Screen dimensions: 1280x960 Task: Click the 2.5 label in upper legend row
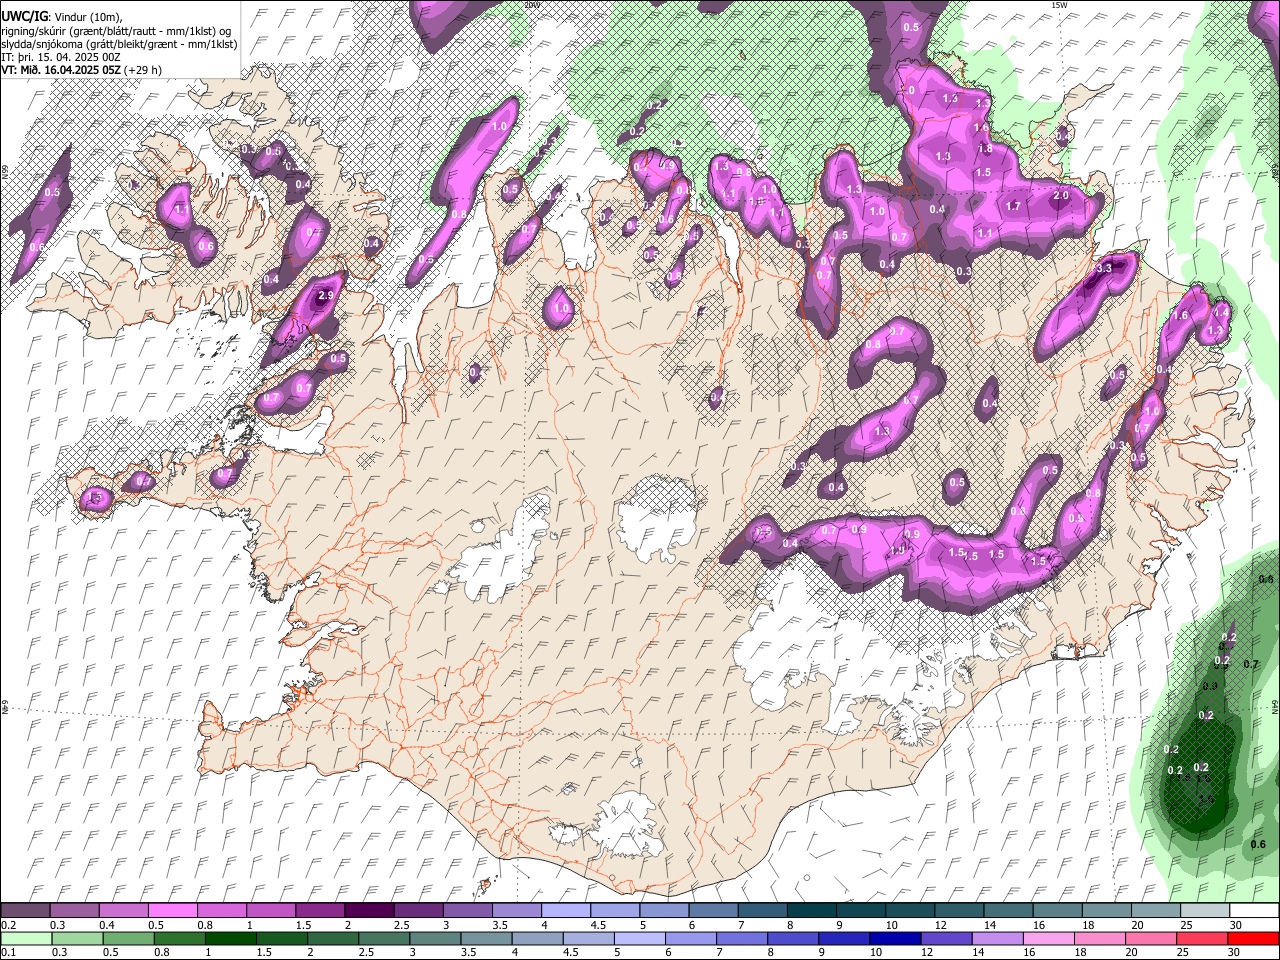tap(402, 925)
